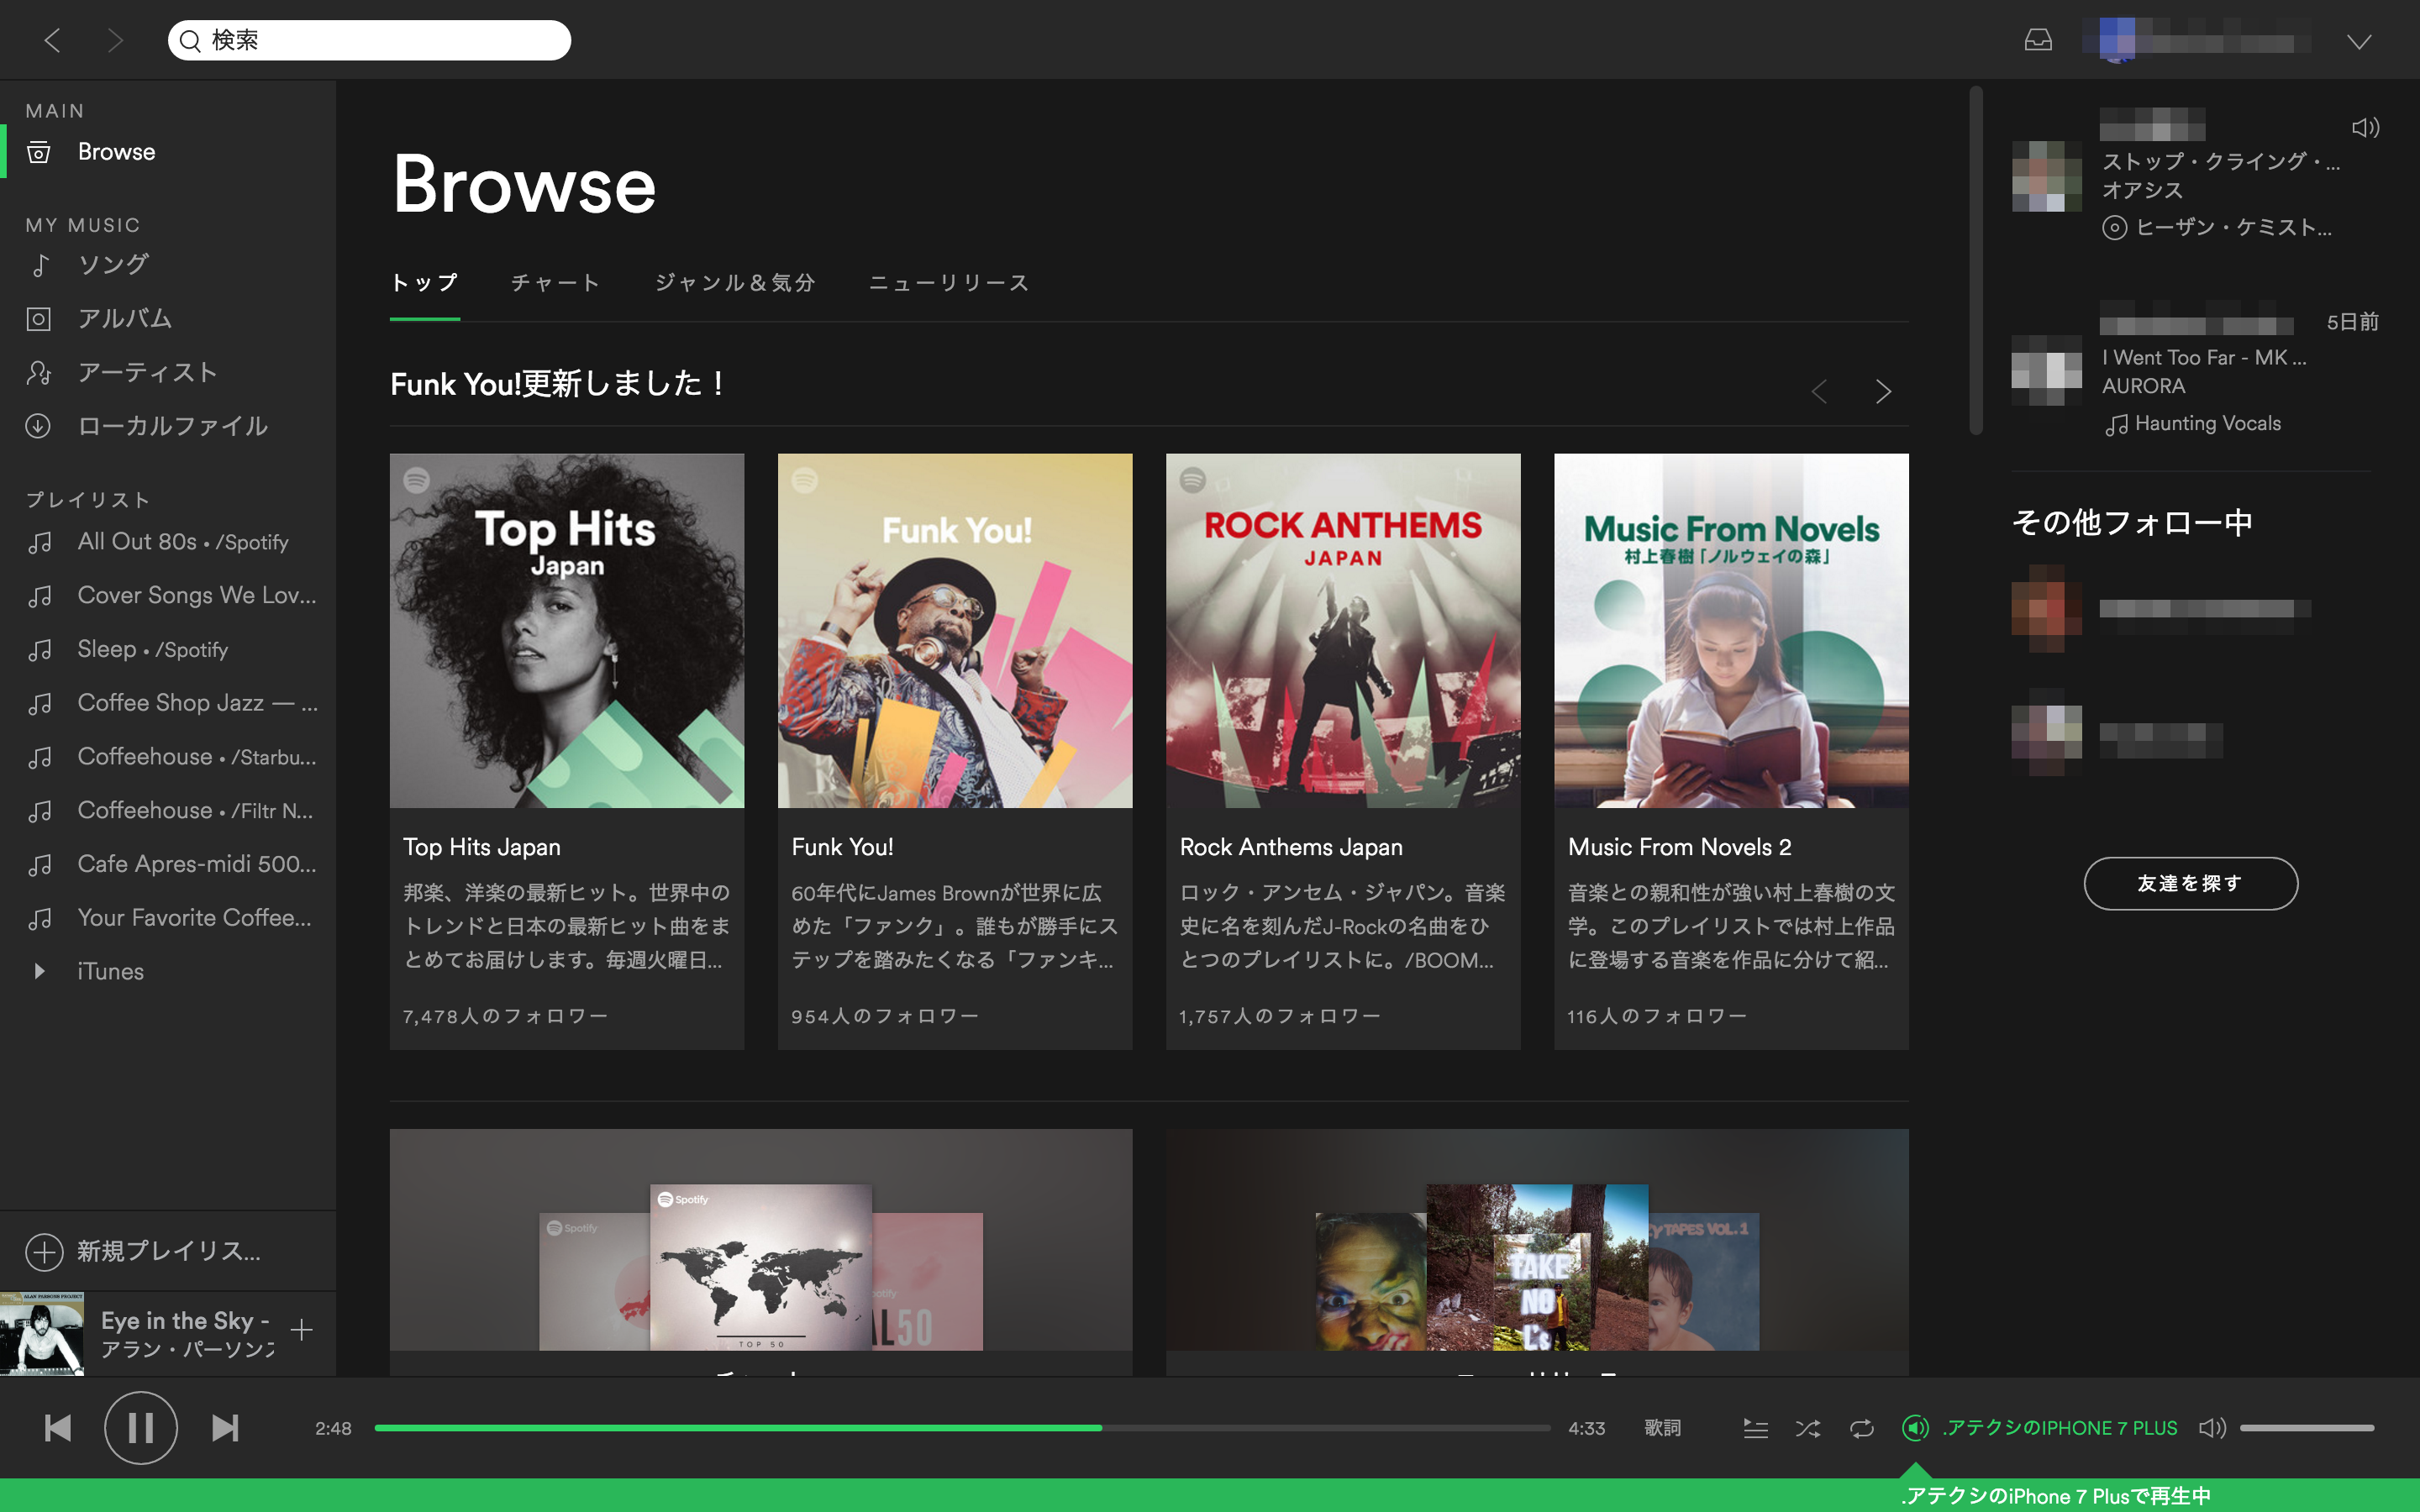Switch to the ジャンル＆気分 tab
The image size is (2420, 1512).
[x=735, y=283]
